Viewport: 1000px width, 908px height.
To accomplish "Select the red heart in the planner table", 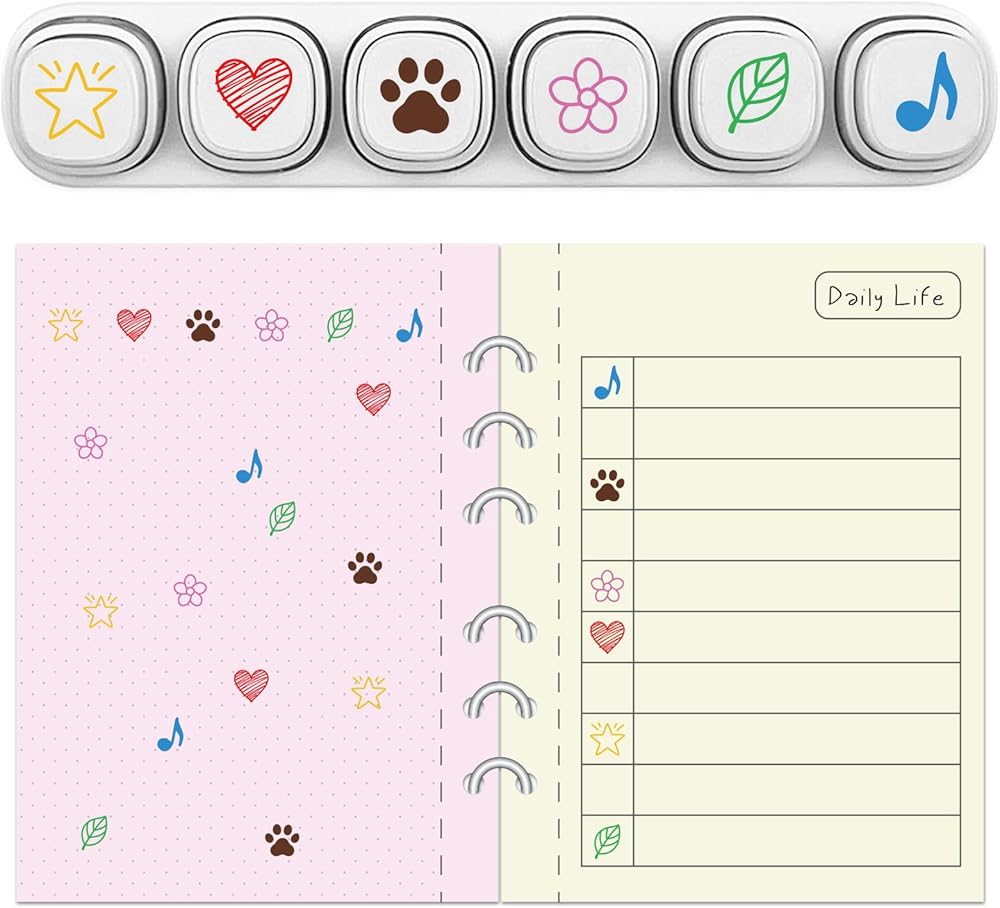I will click(x=607, y=636).
